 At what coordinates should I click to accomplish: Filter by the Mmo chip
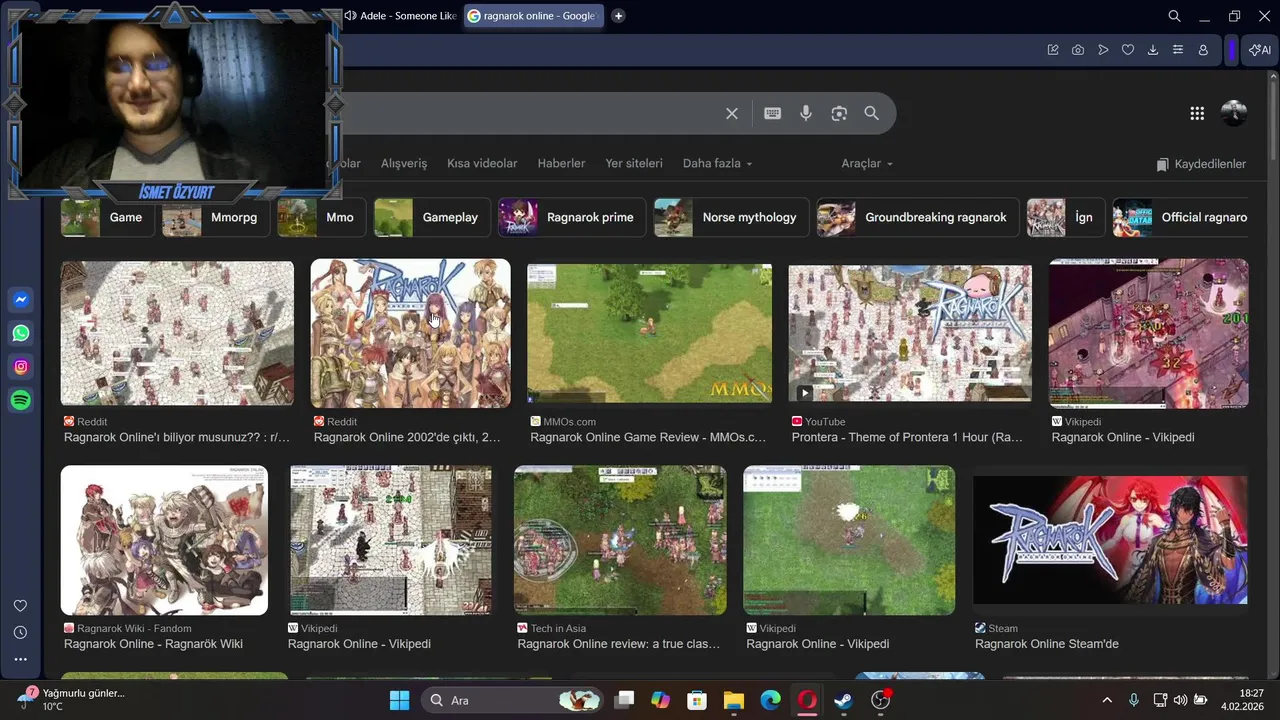(322, 217)
